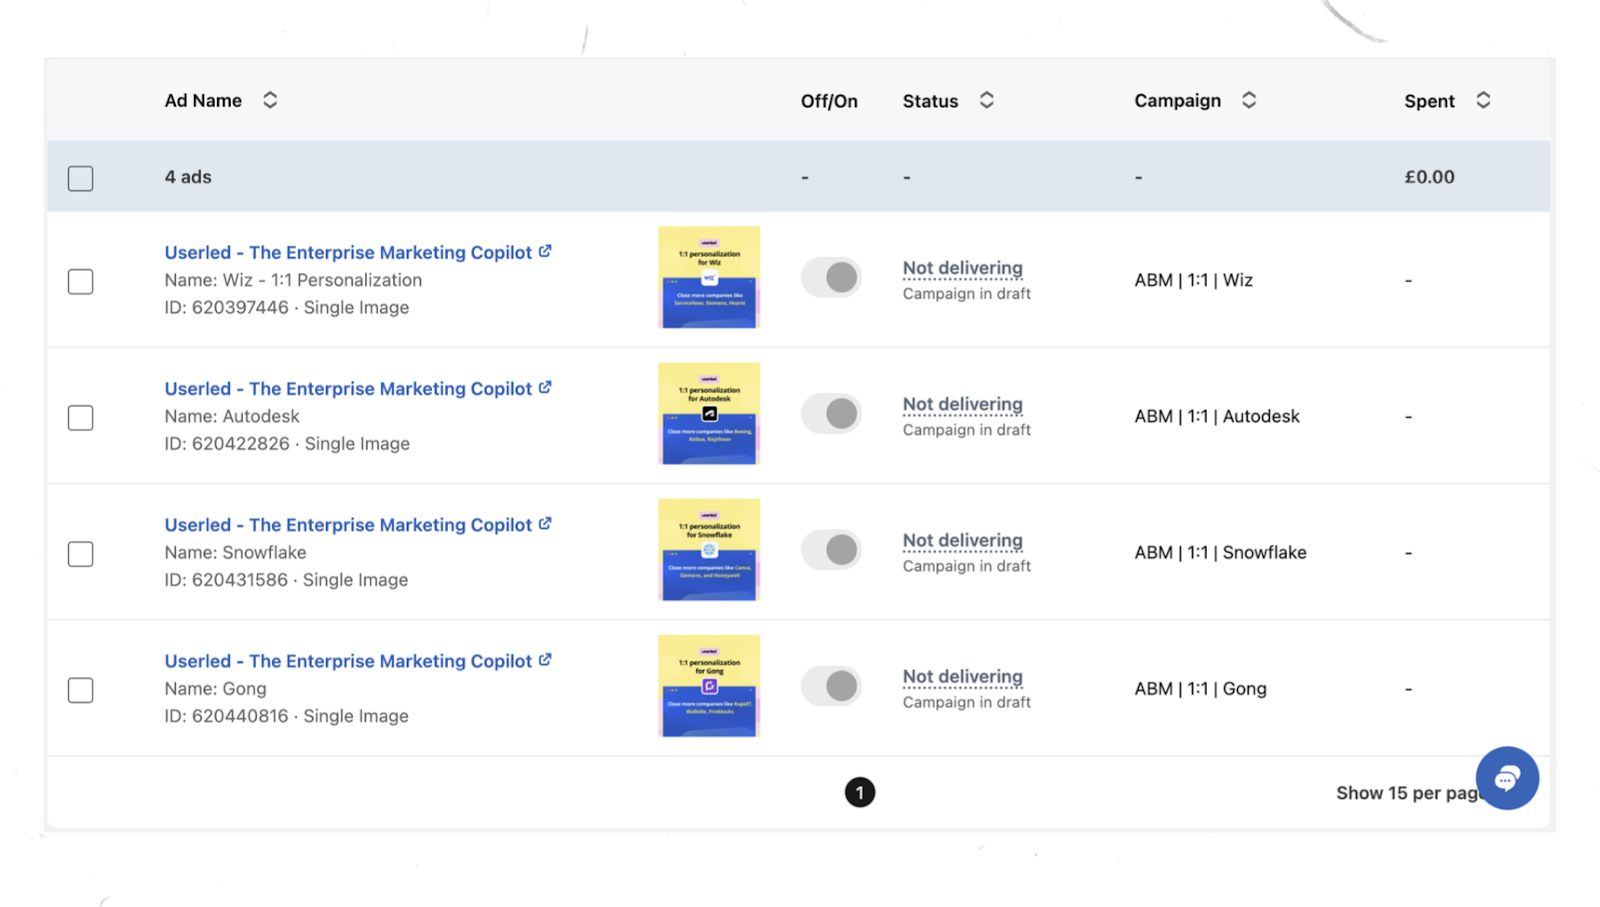
Task: Select all 4 ads checkbox
Action: pos(81,178)
